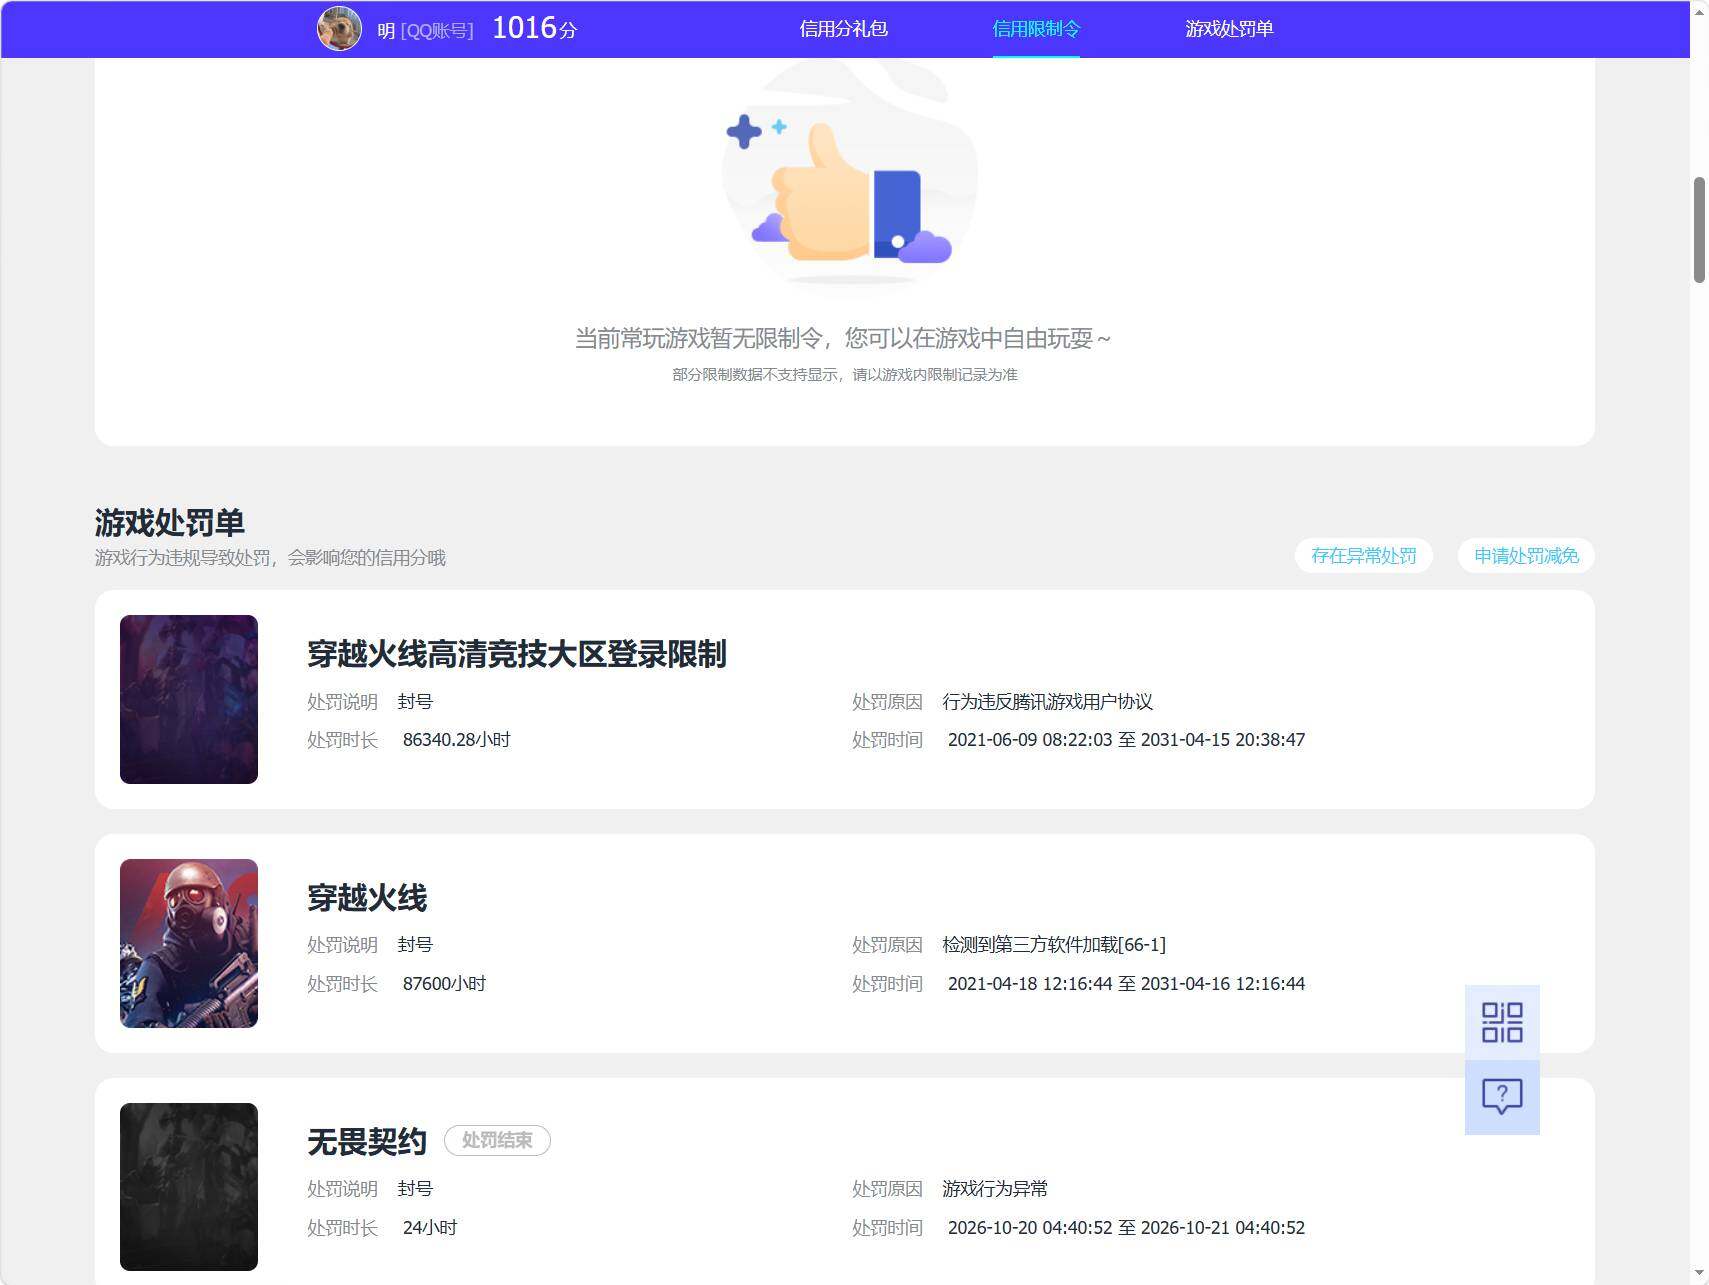Go to 游戏处罚单 tab in header
Image resolution: width=1709 pixels, height=1285 pixels.
click(1229, 29)
